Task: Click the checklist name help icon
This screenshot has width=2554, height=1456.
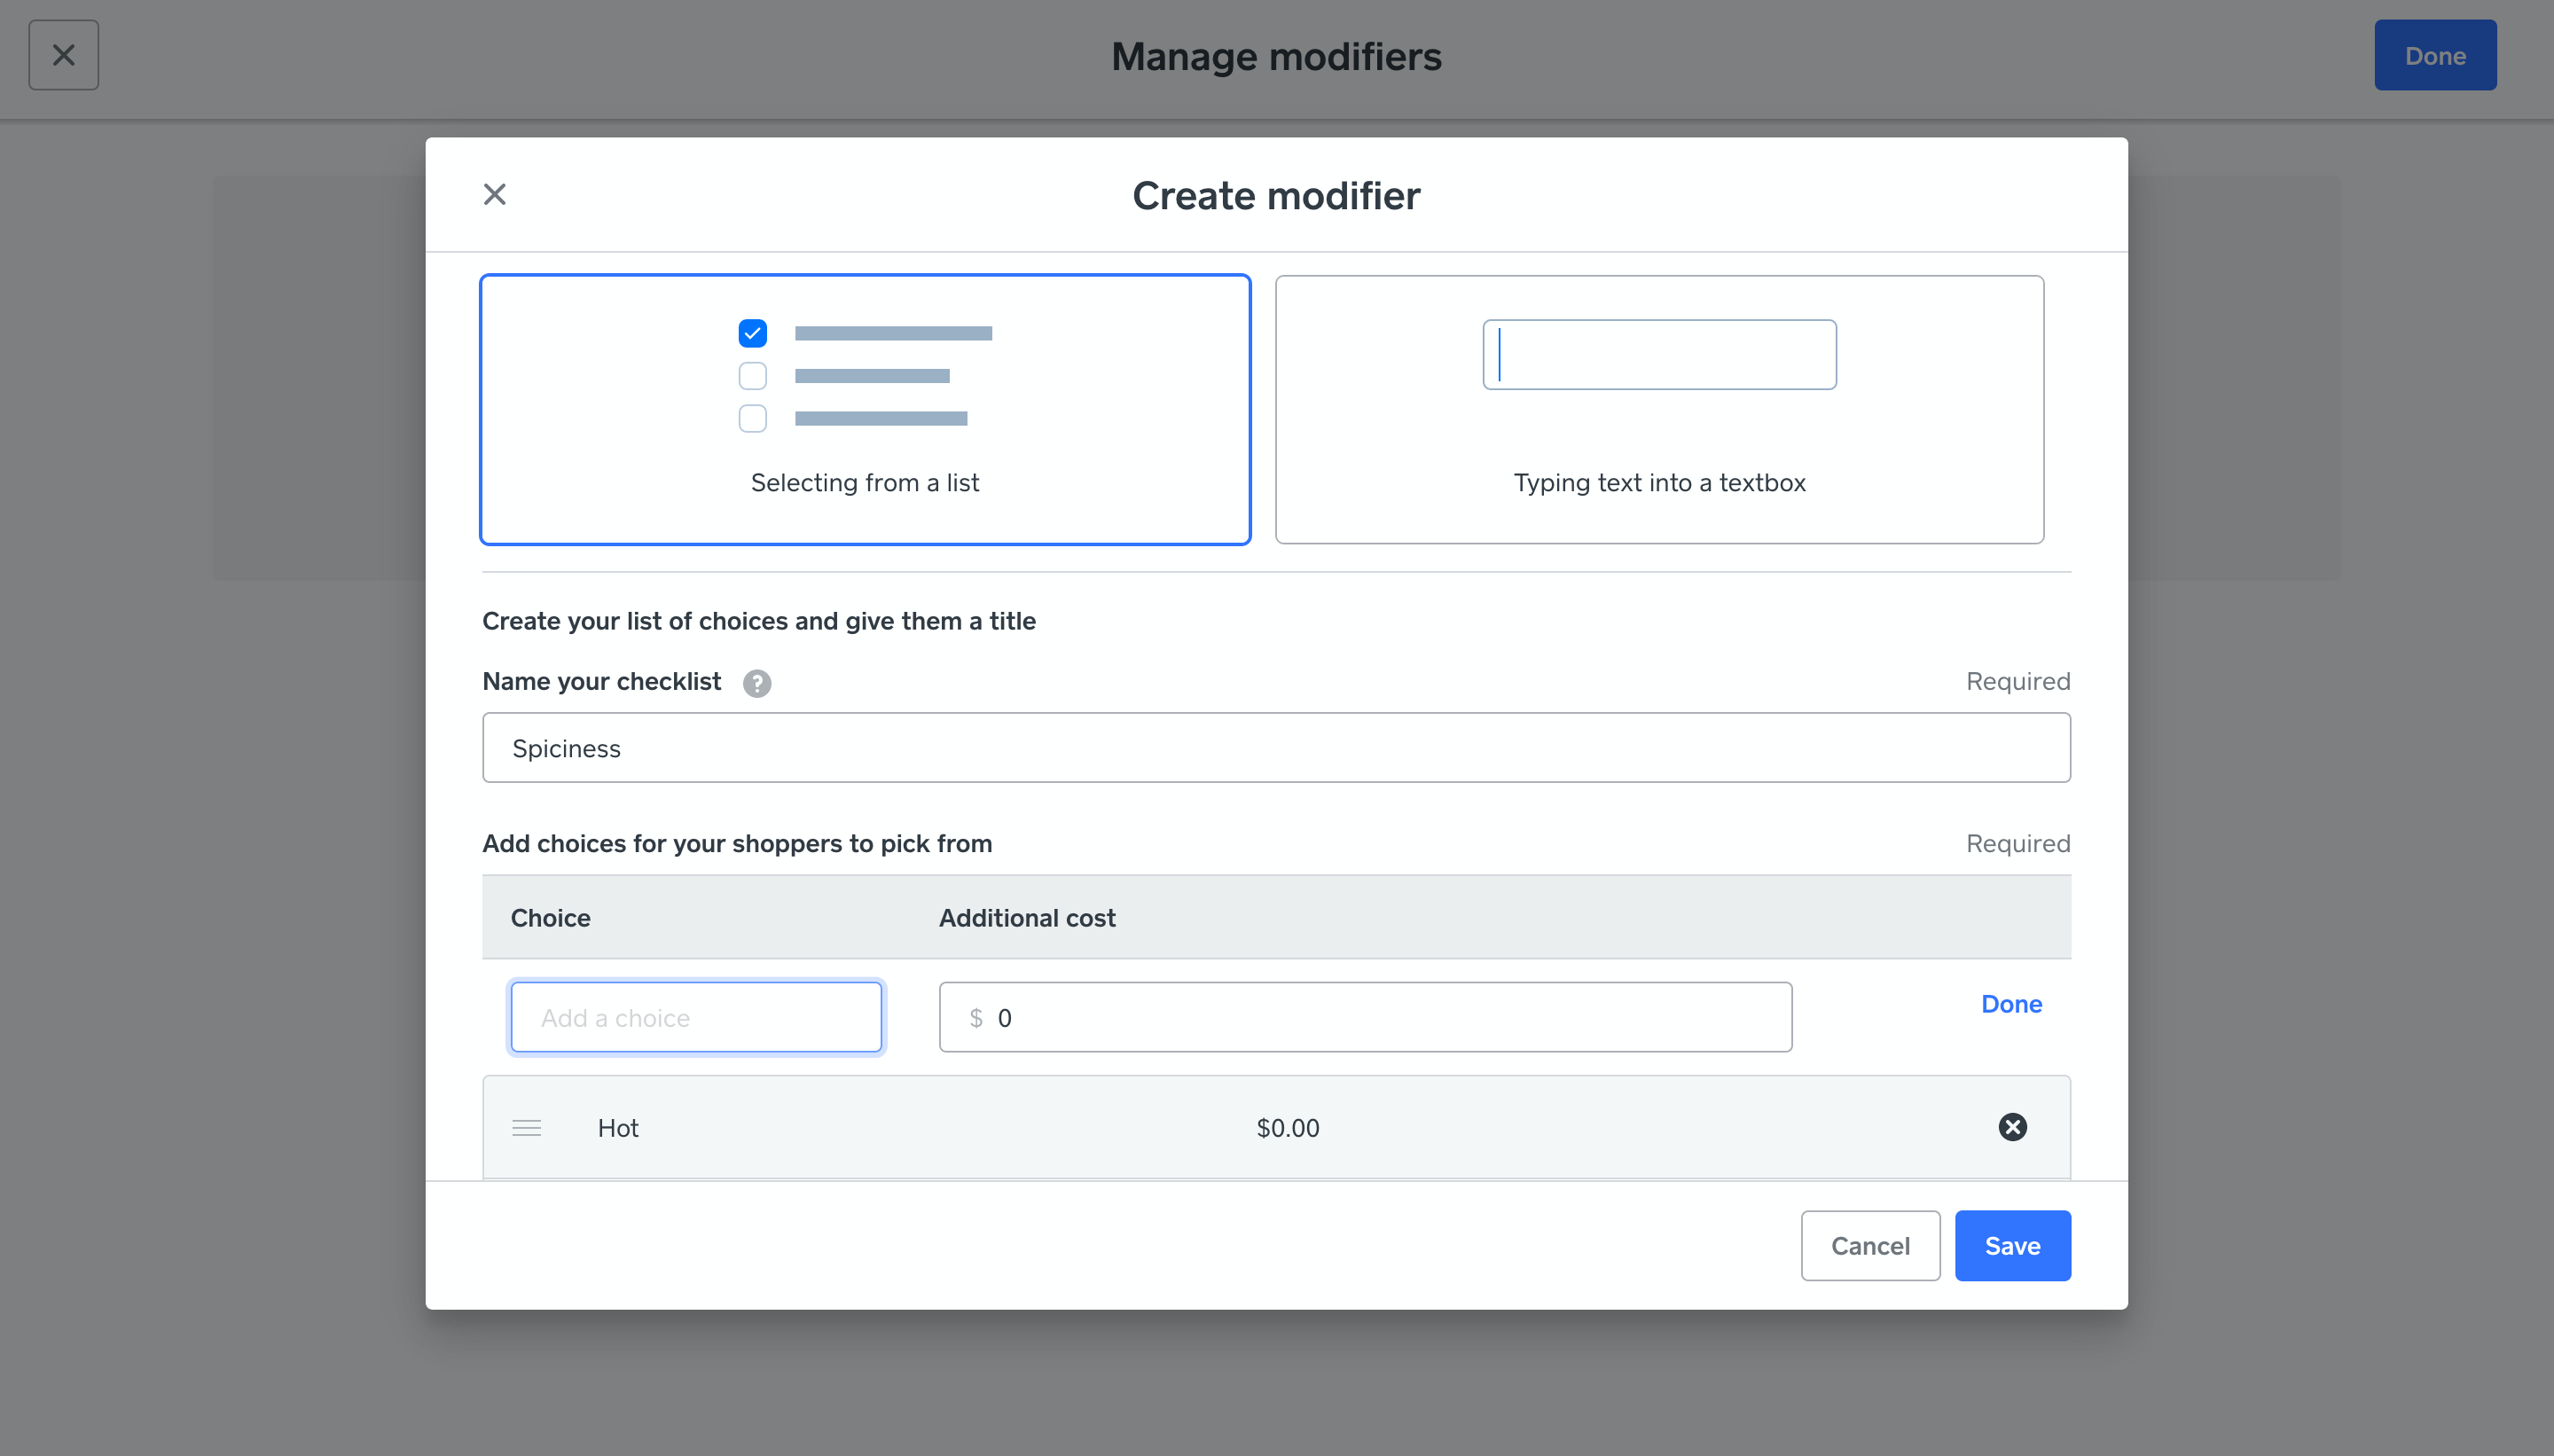Action: click(756, 683)
